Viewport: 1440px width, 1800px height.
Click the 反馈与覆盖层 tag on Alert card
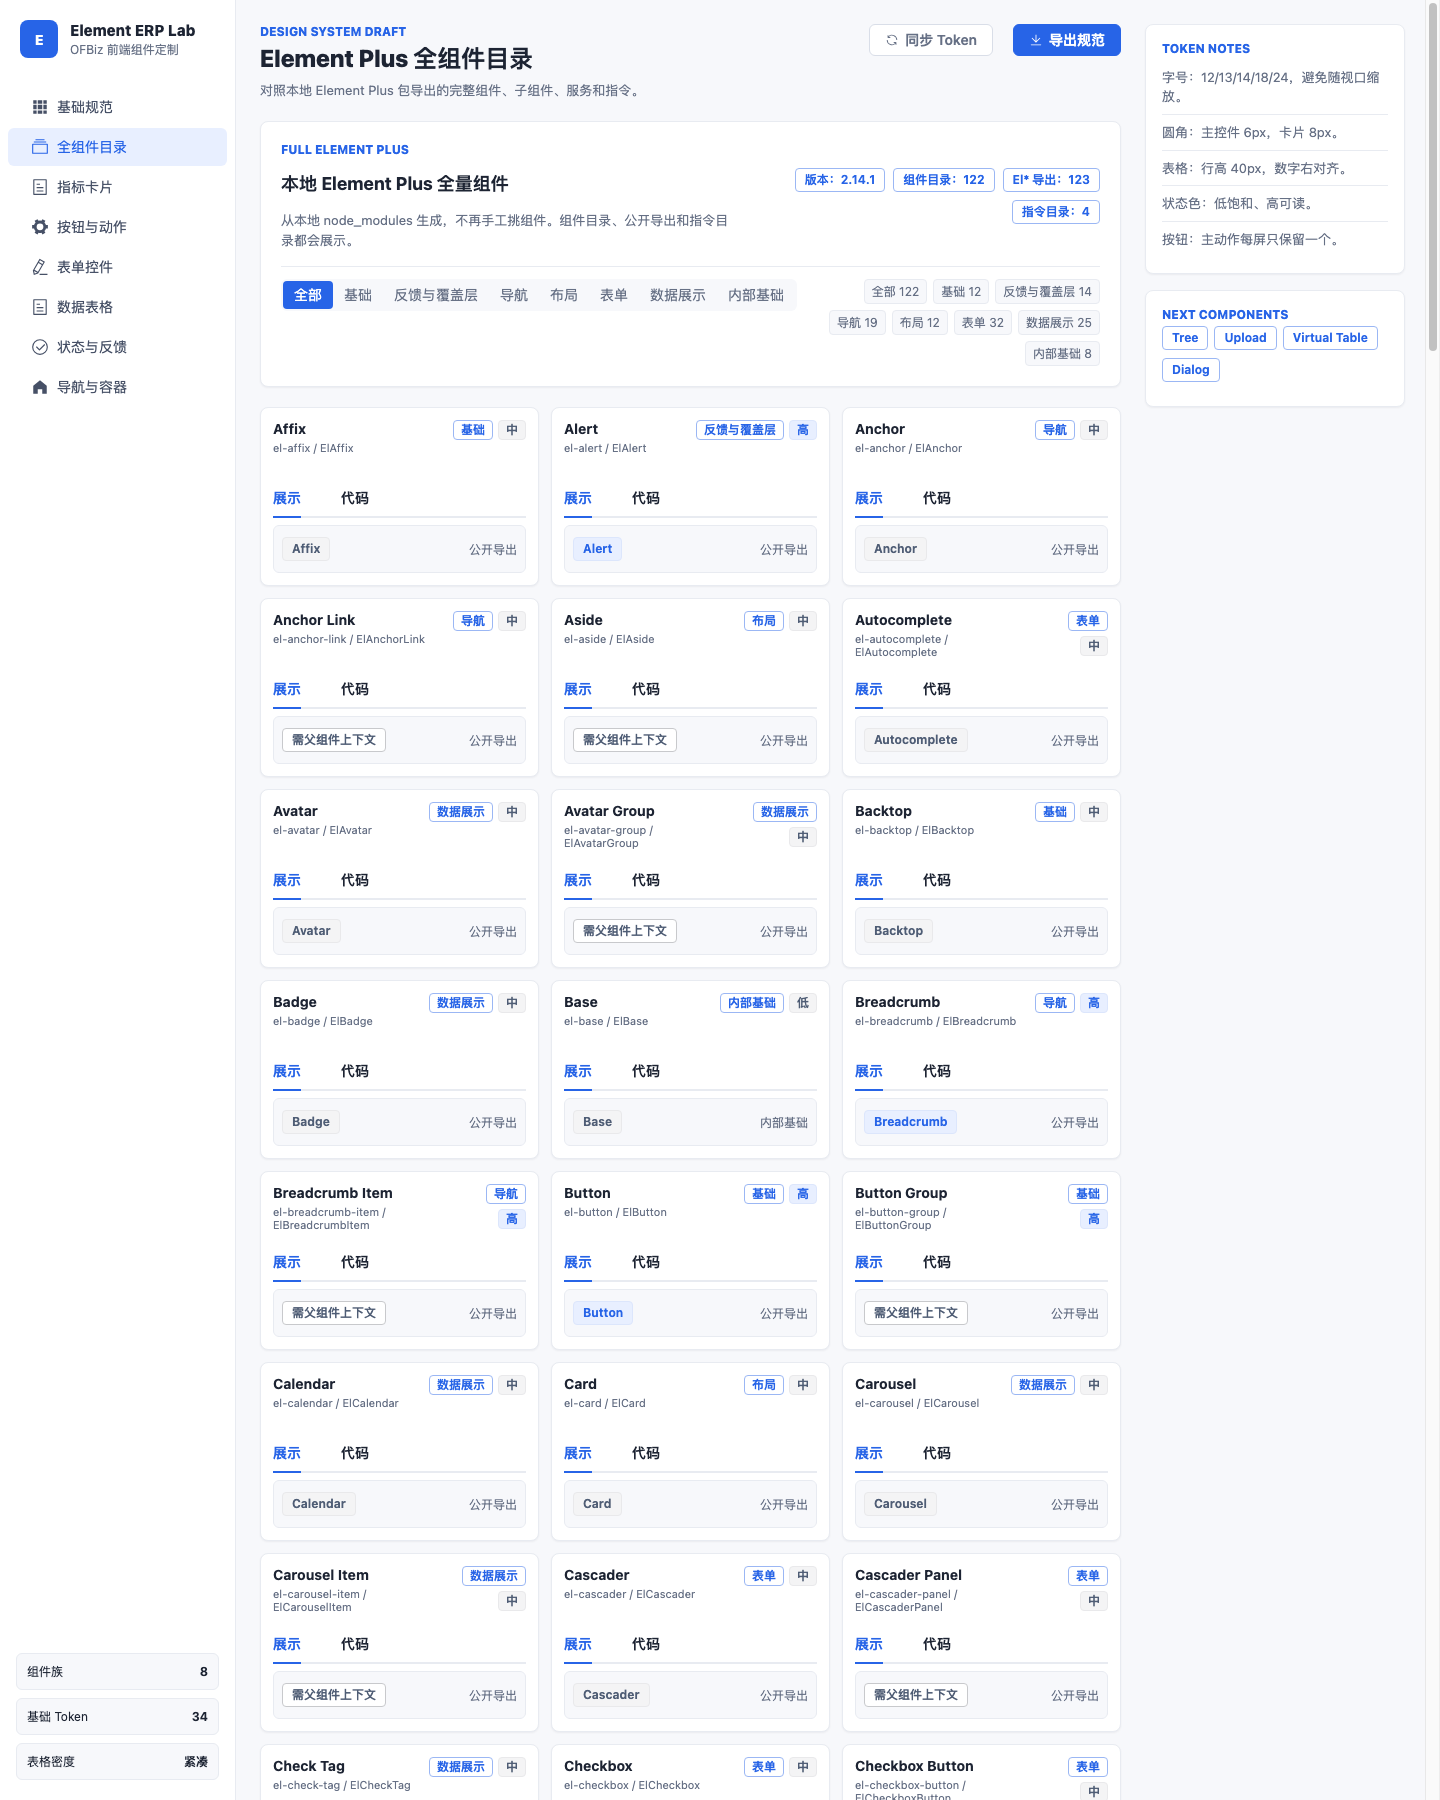tap(740, 430)
